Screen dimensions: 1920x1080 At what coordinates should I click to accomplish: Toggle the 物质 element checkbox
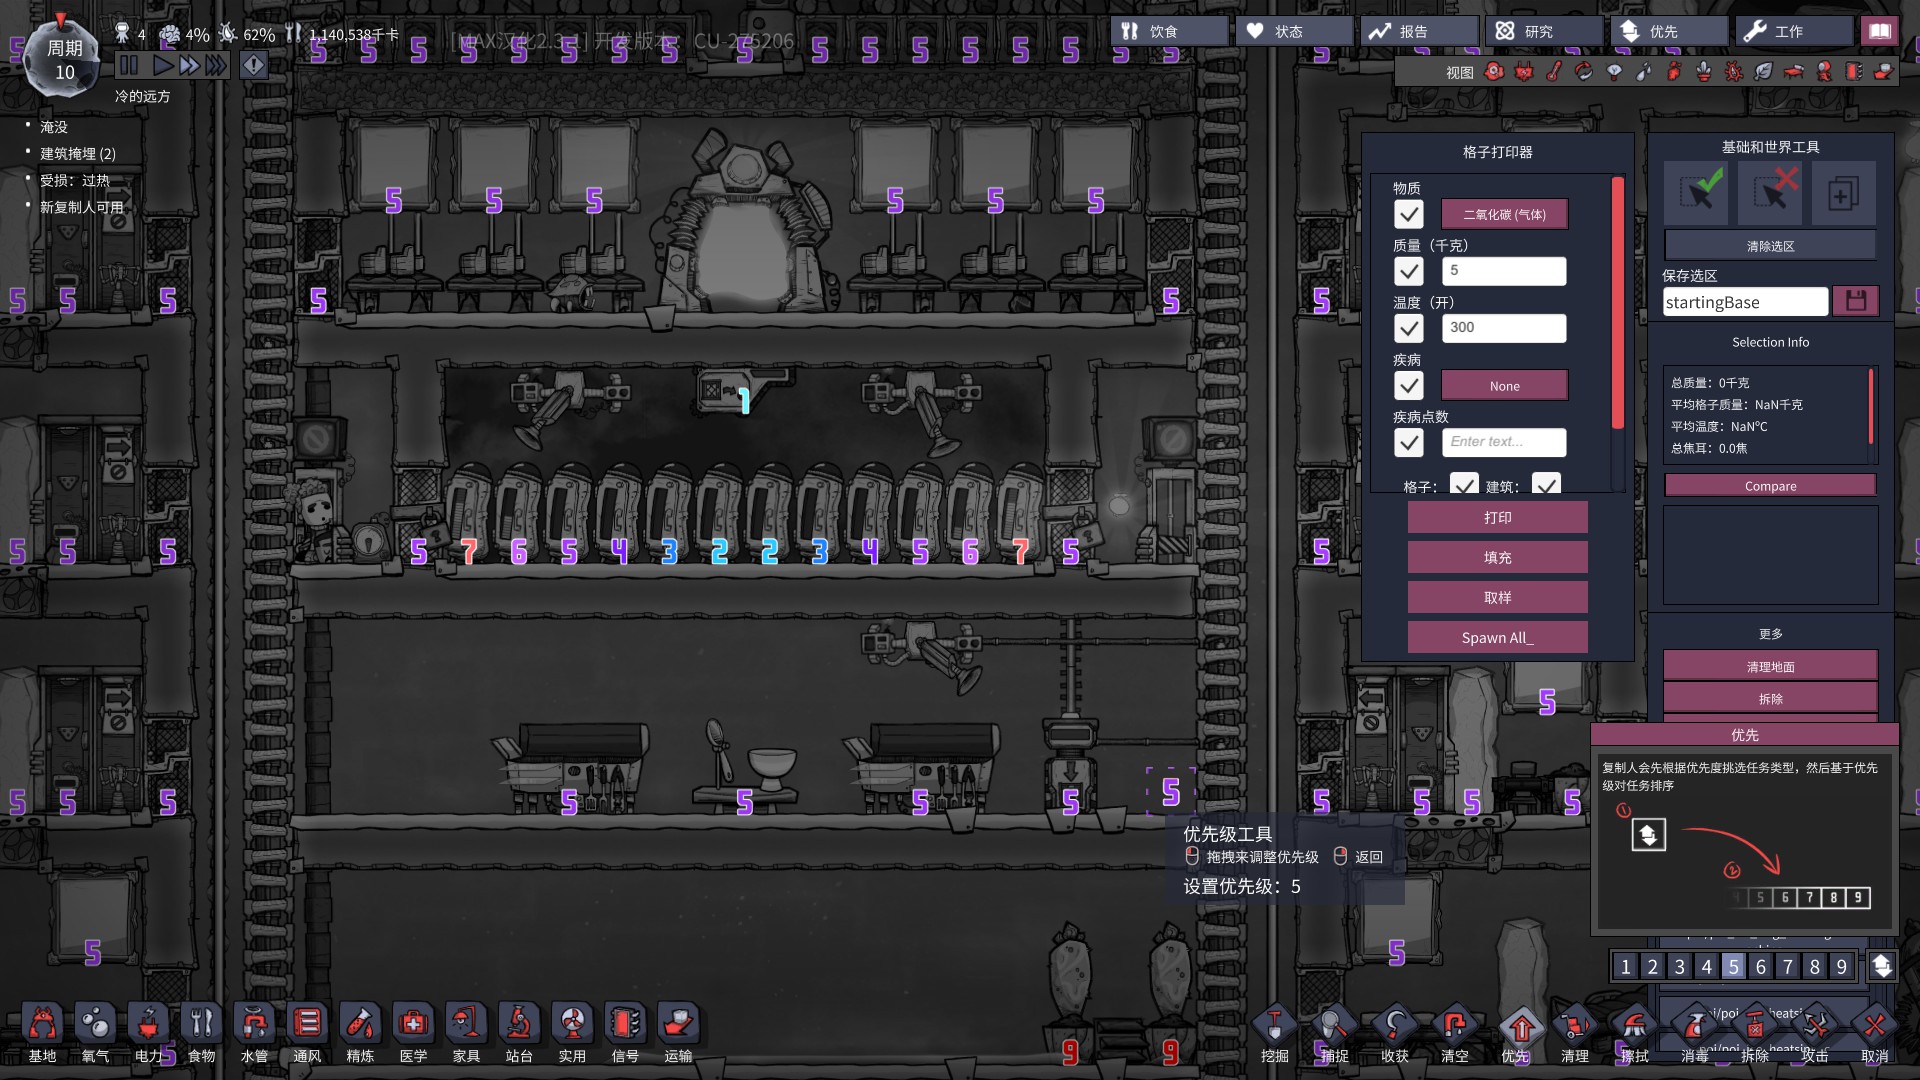1409,214
